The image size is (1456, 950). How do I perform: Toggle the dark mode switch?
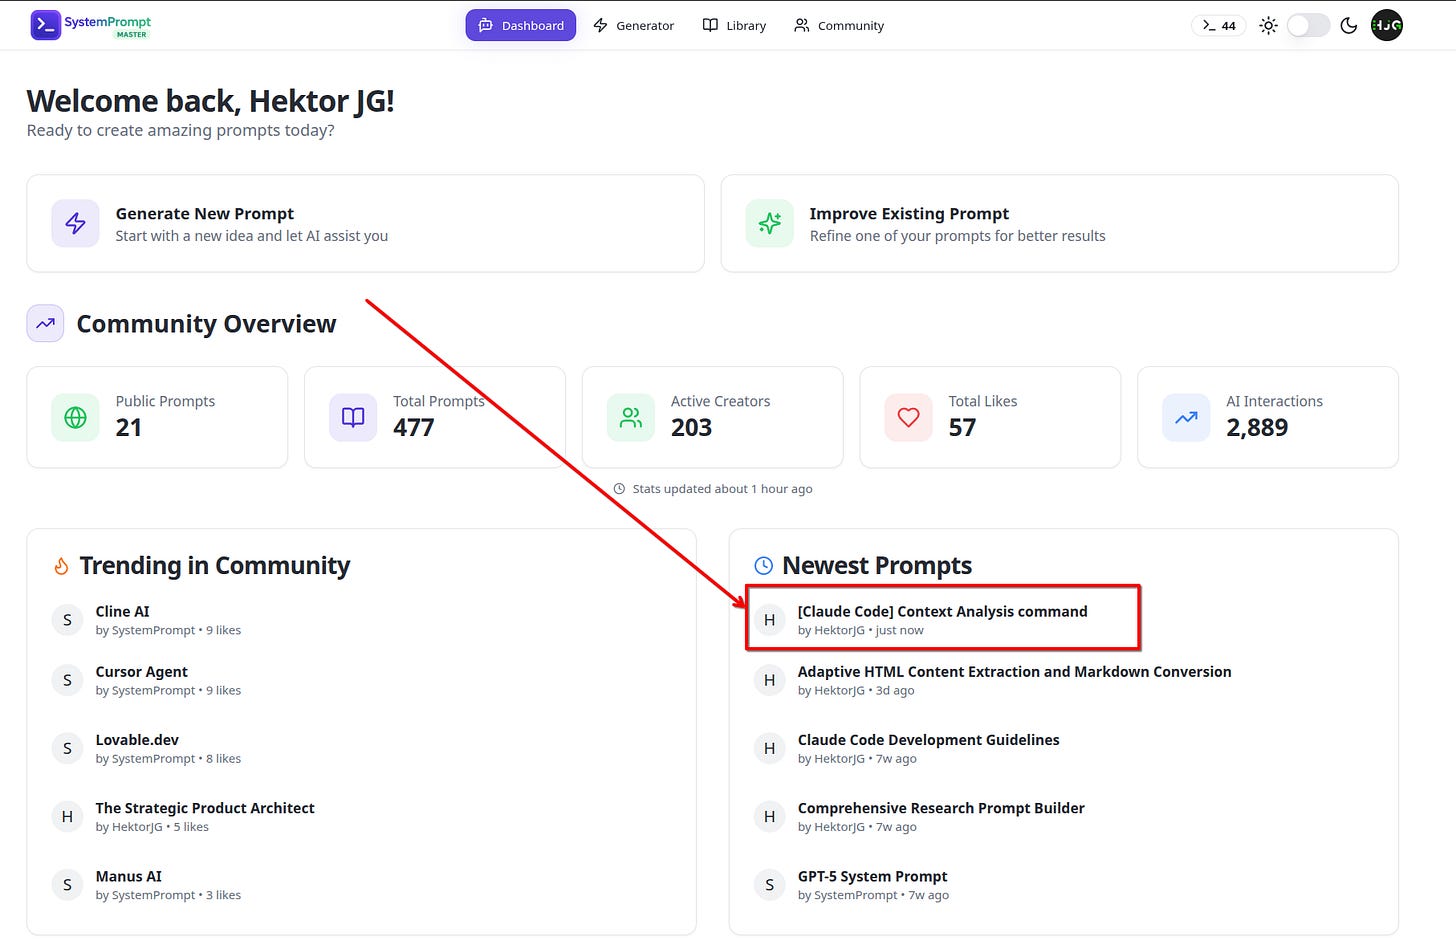[x=1308, y=26]
